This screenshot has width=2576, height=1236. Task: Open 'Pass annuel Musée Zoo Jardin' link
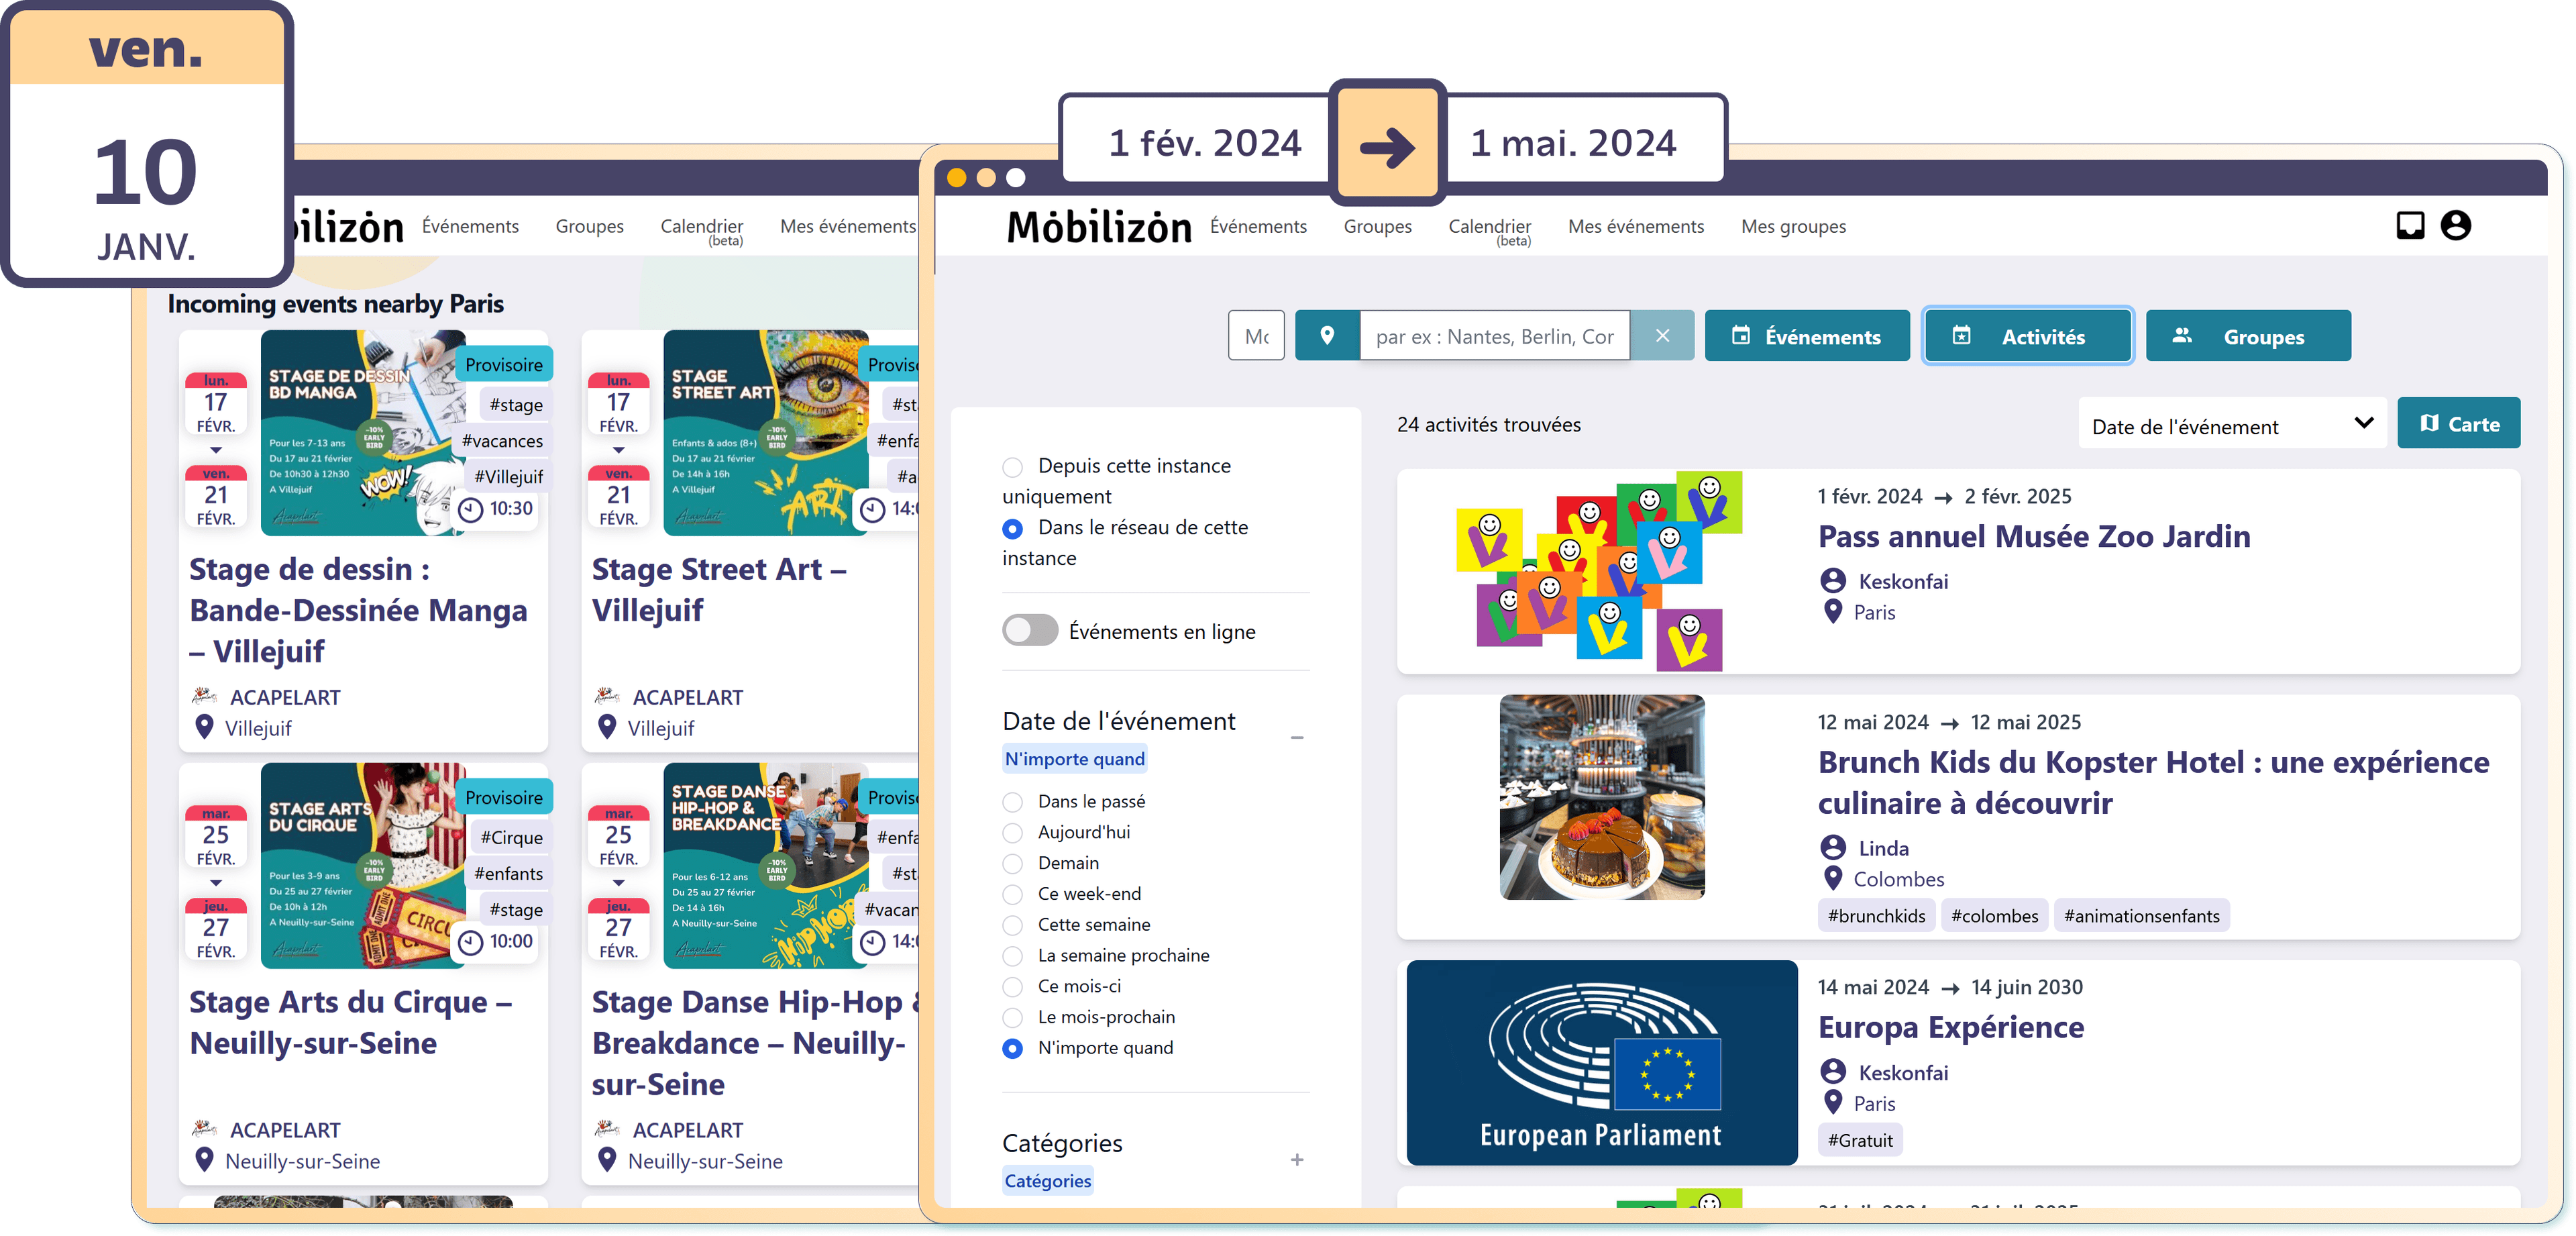2033,537
